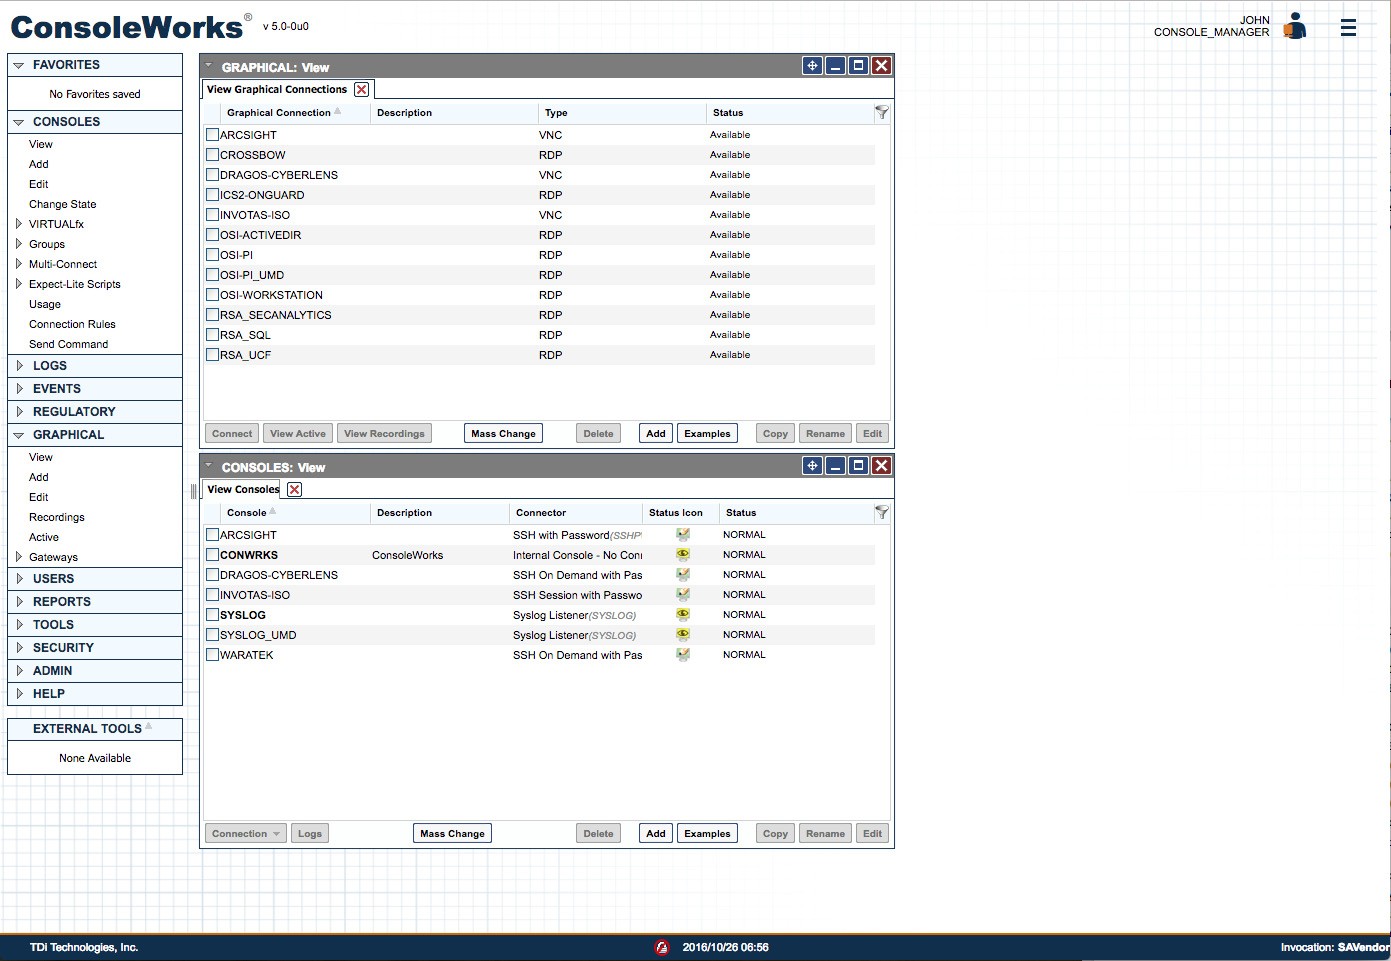The width and height of the screenshot is (1391, 961).
Task: Check the SYSLOG console checkbox
Action: pos(212,614)
